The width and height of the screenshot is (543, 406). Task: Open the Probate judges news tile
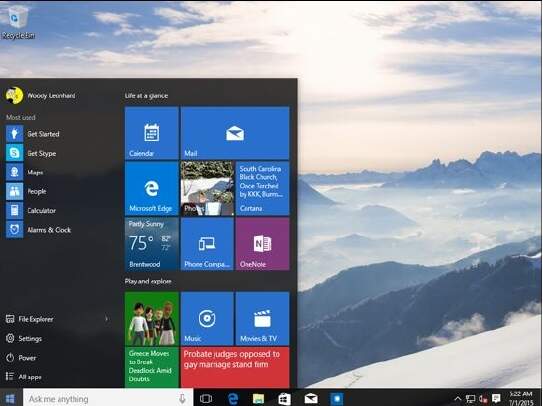(x=235, y=367)
